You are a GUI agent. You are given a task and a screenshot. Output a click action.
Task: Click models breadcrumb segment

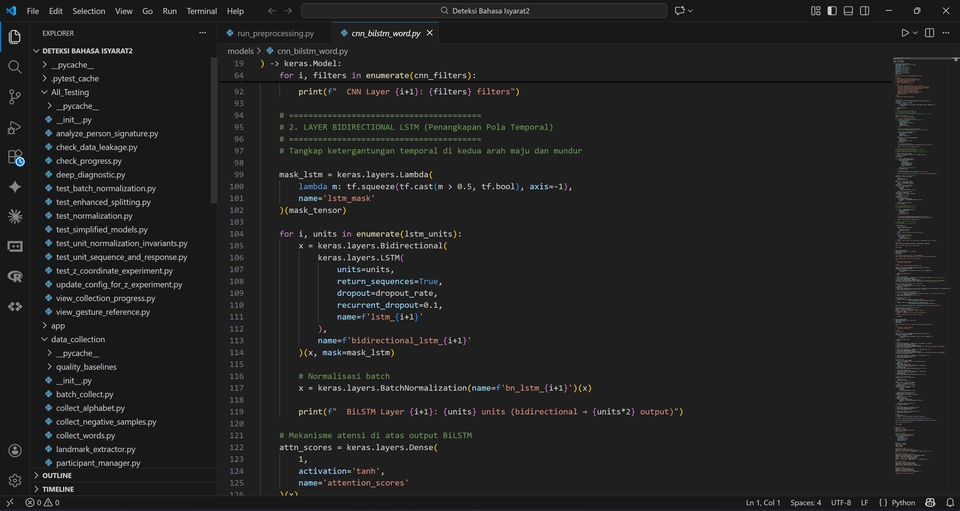click(240, 51)
